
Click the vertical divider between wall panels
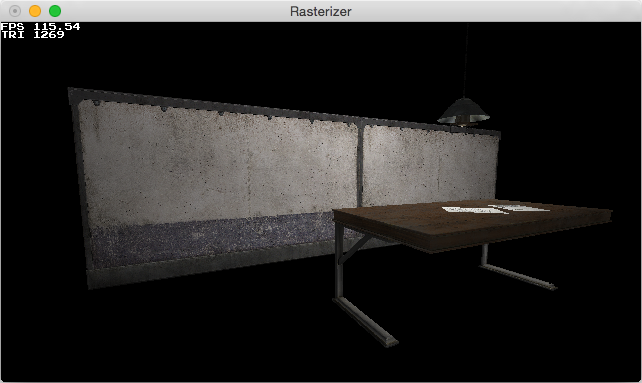(360, 163)
